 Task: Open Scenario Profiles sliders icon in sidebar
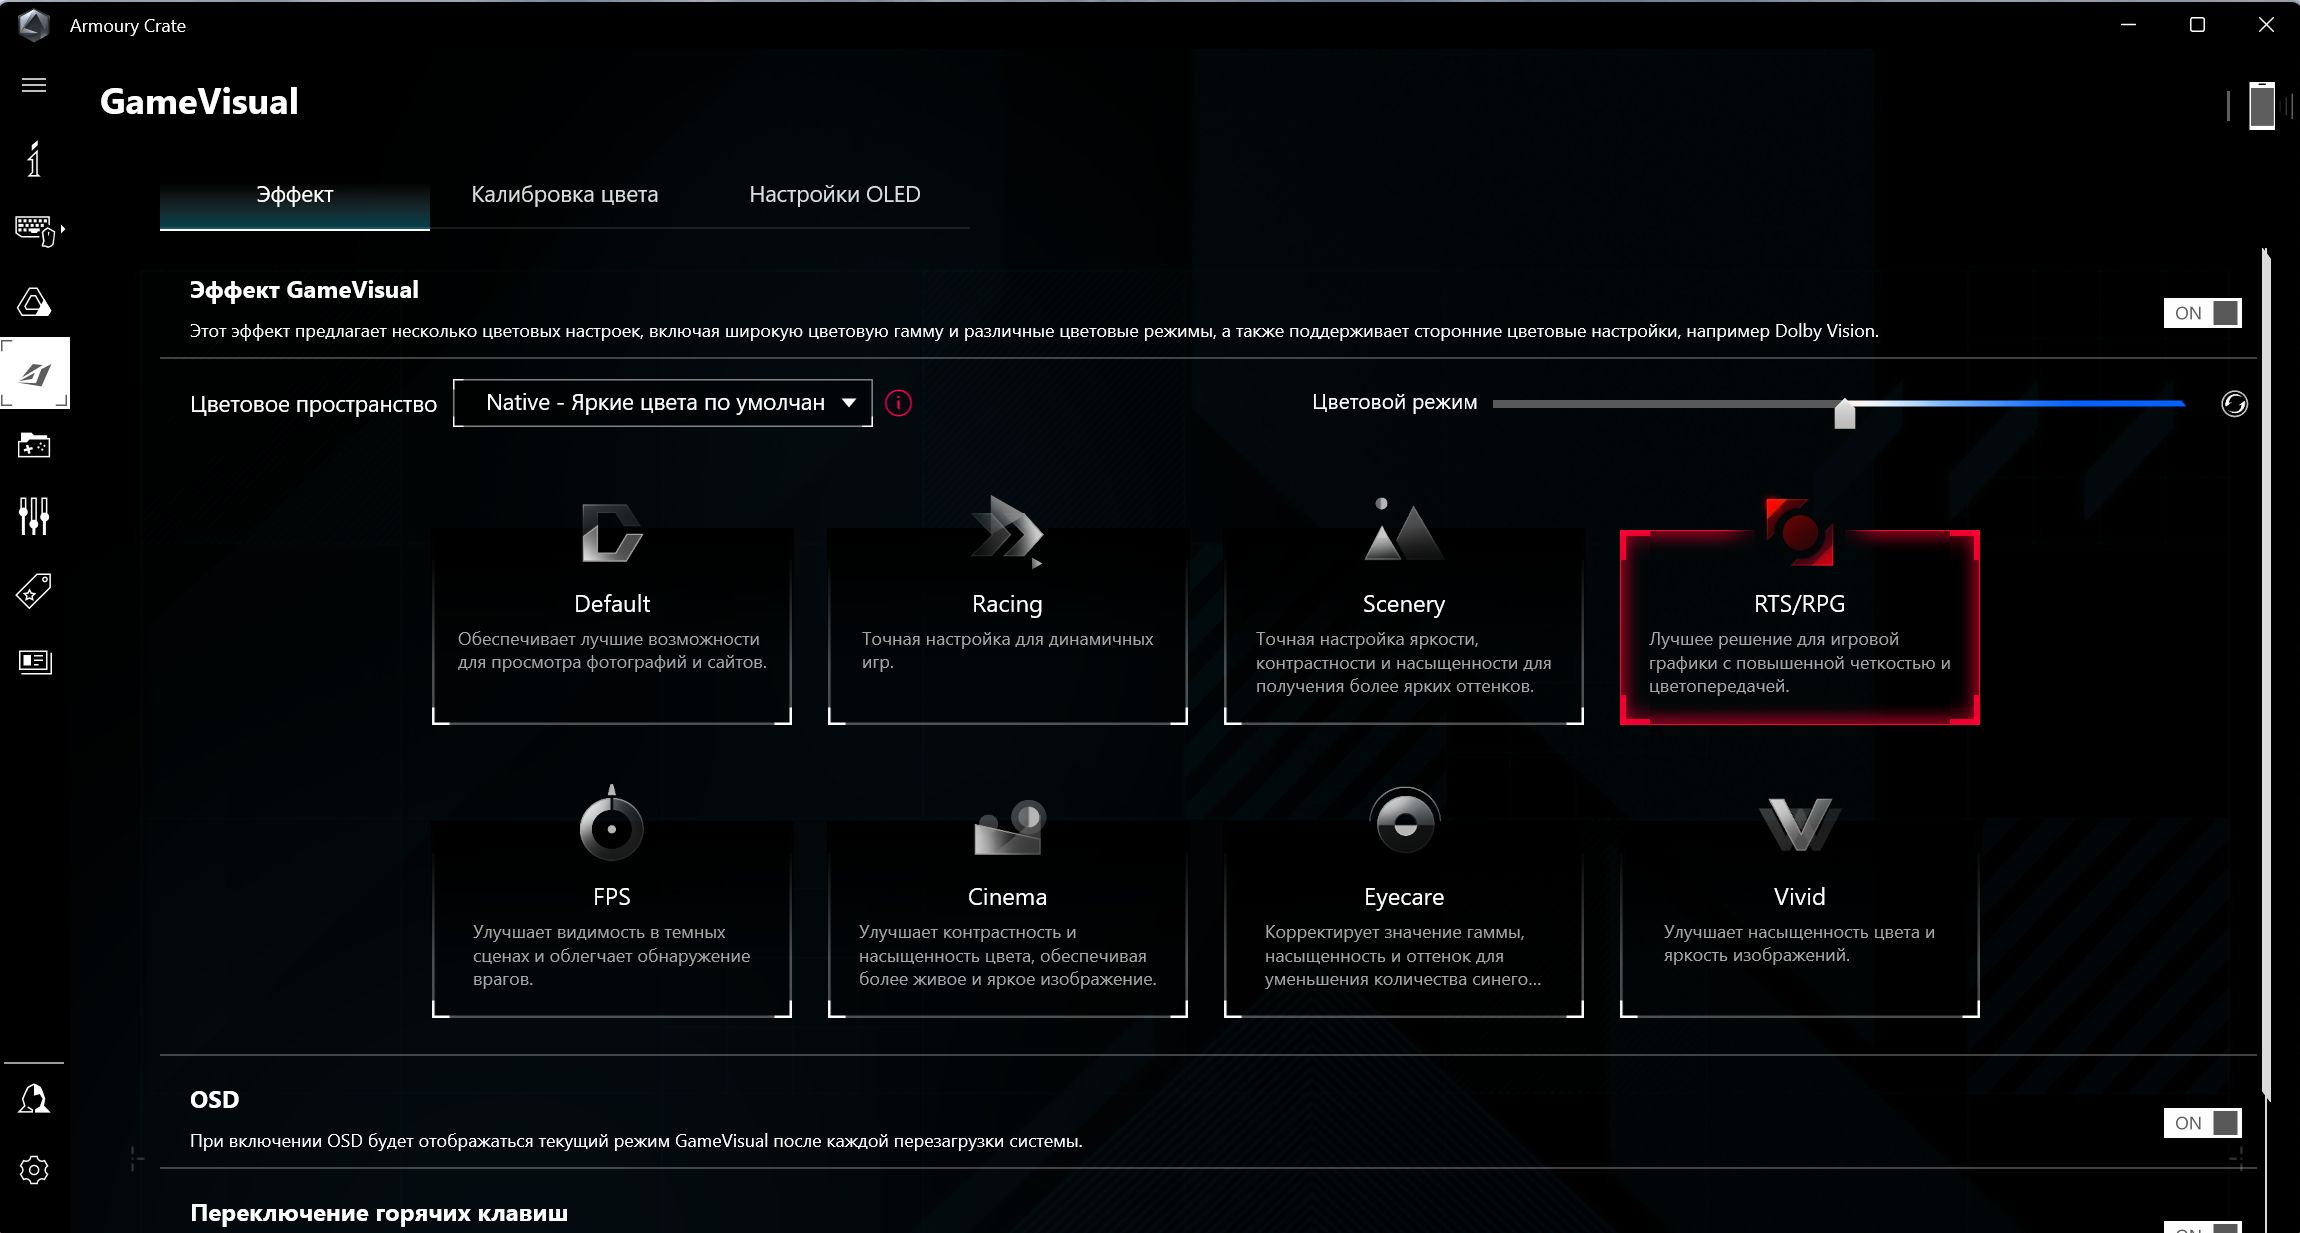click(34, 516)
